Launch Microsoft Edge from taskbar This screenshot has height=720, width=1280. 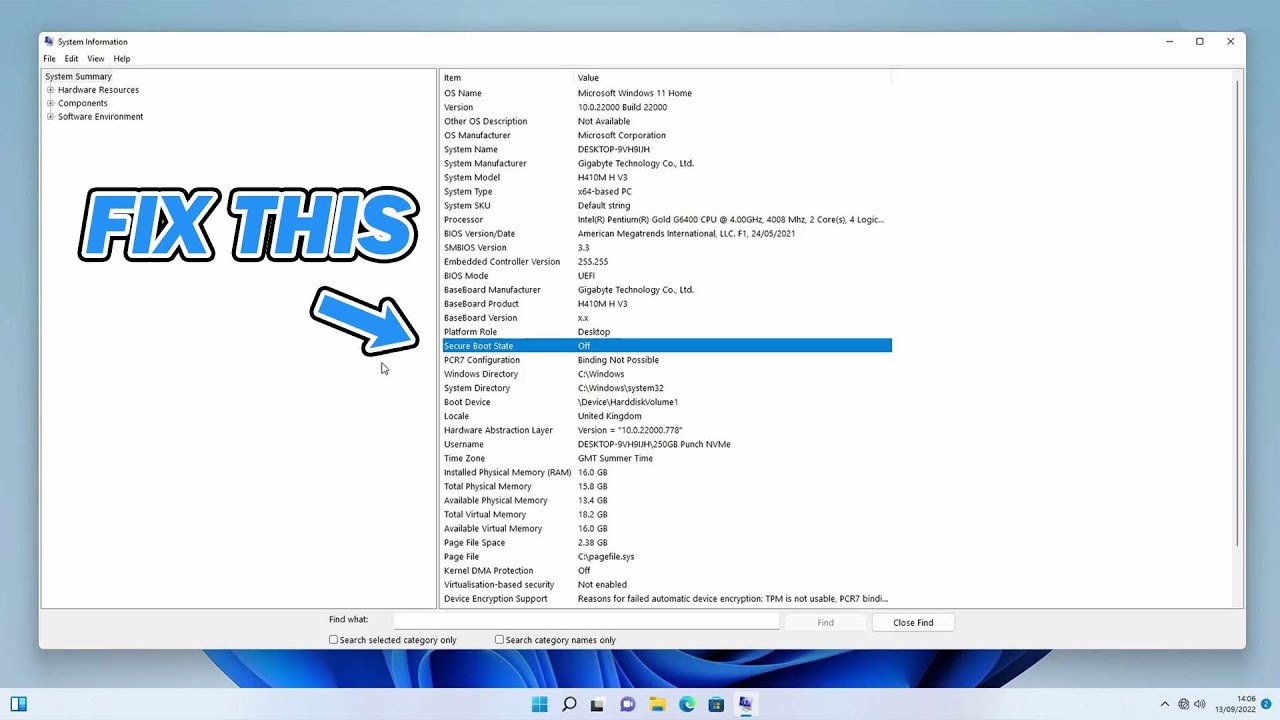(x=687, y=704)
